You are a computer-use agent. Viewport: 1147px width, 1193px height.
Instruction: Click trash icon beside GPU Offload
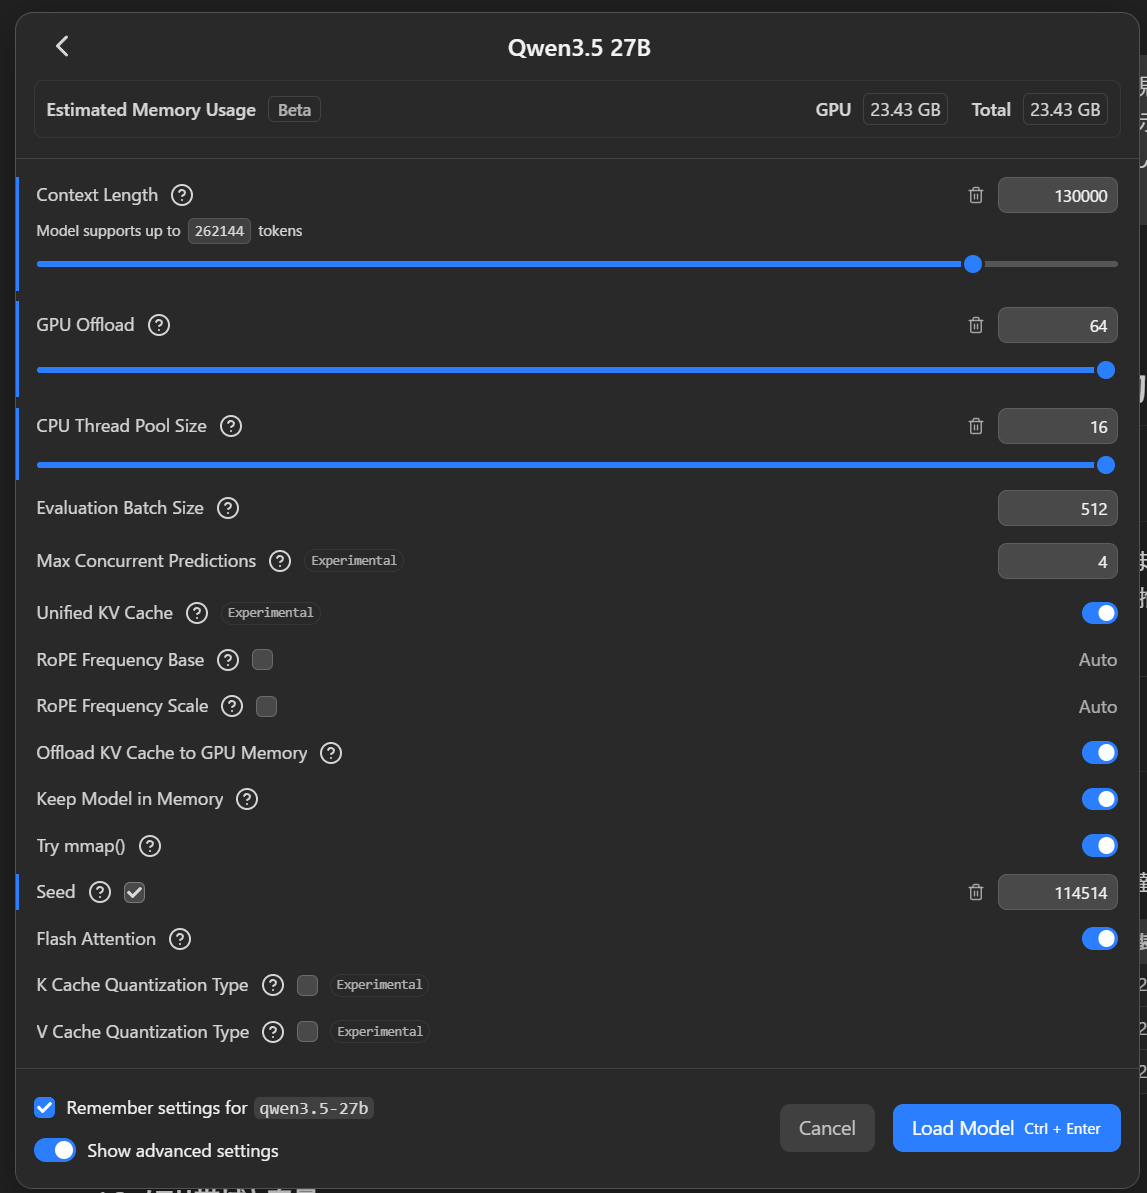coord(976,325)
